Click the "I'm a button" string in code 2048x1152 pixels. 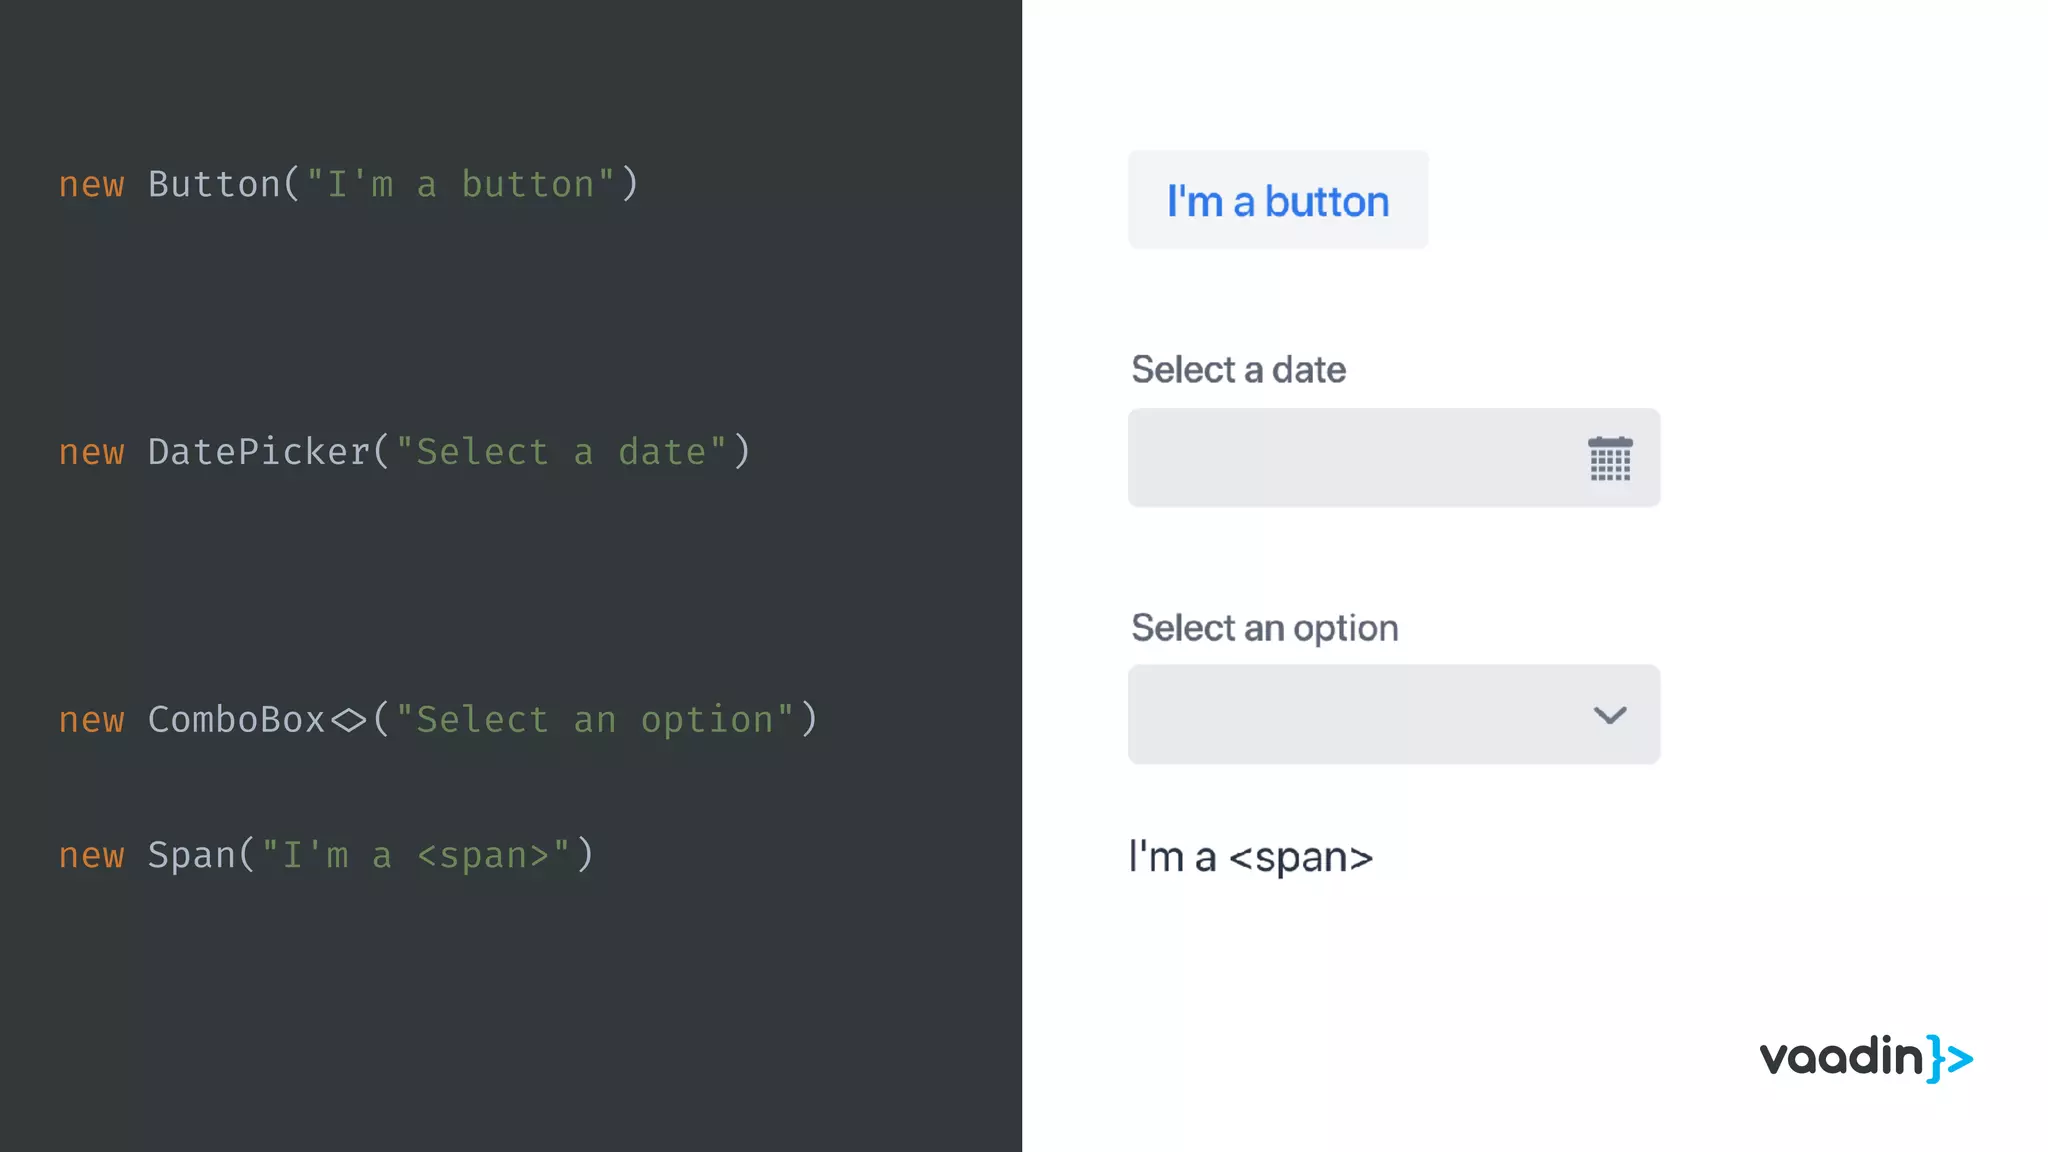(x=460, y=185)
